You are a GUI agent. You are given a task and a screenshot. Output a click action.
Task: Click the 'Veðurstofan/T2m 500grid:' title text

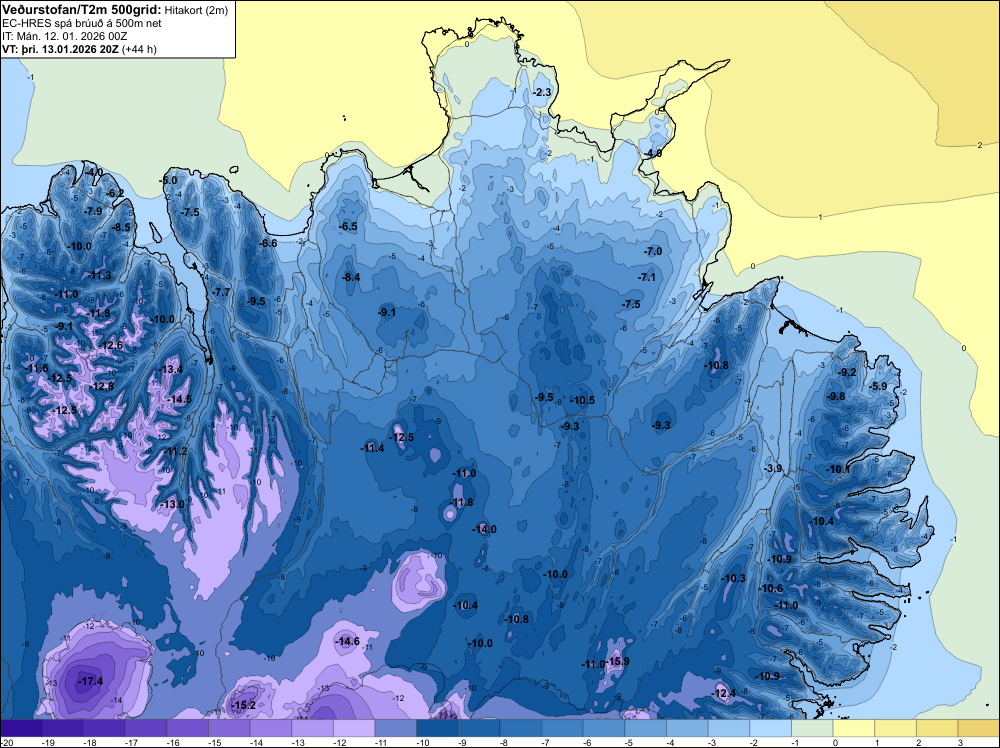coord(82,10)
